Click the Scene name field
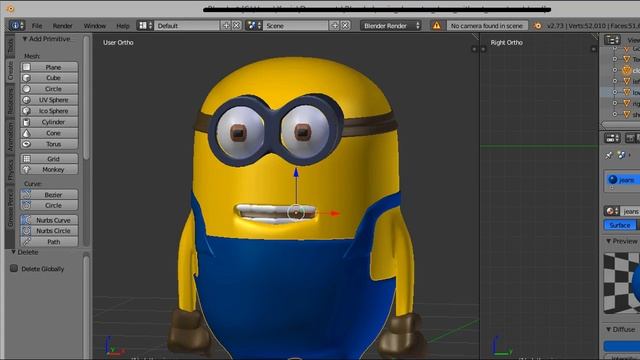Viewport: 640px width, 360px height. pyautogui.click(x=296, y=26)
